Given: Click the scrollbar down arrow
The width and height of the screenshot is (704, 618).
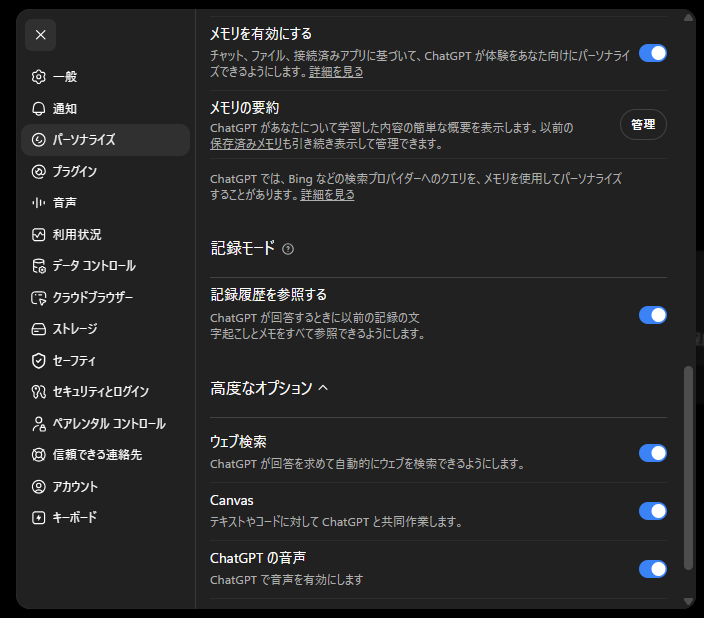Looking at the screenshot, I should [x=688, y=601].
